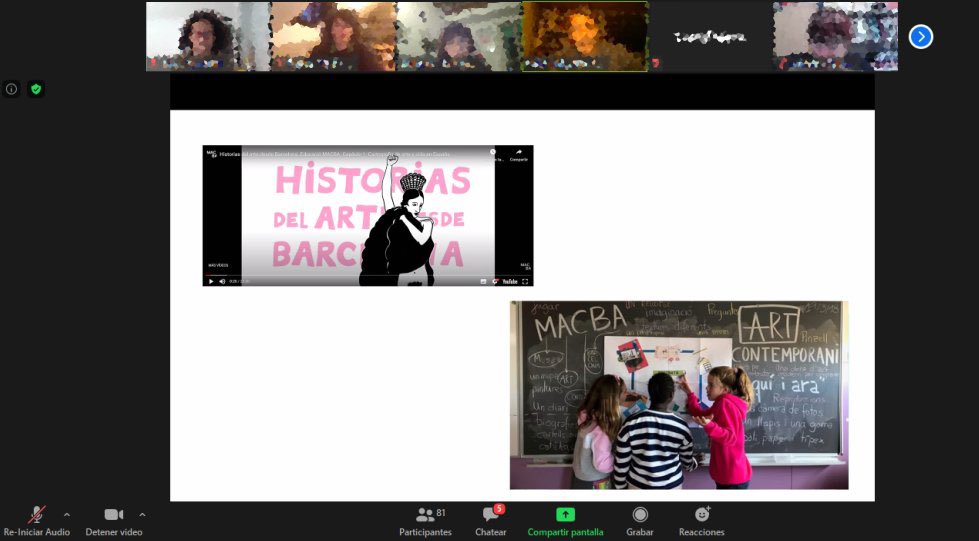Select the highlighted active speaker thumbnail
This screenshot has width=979, height=541.
(585, 36)
